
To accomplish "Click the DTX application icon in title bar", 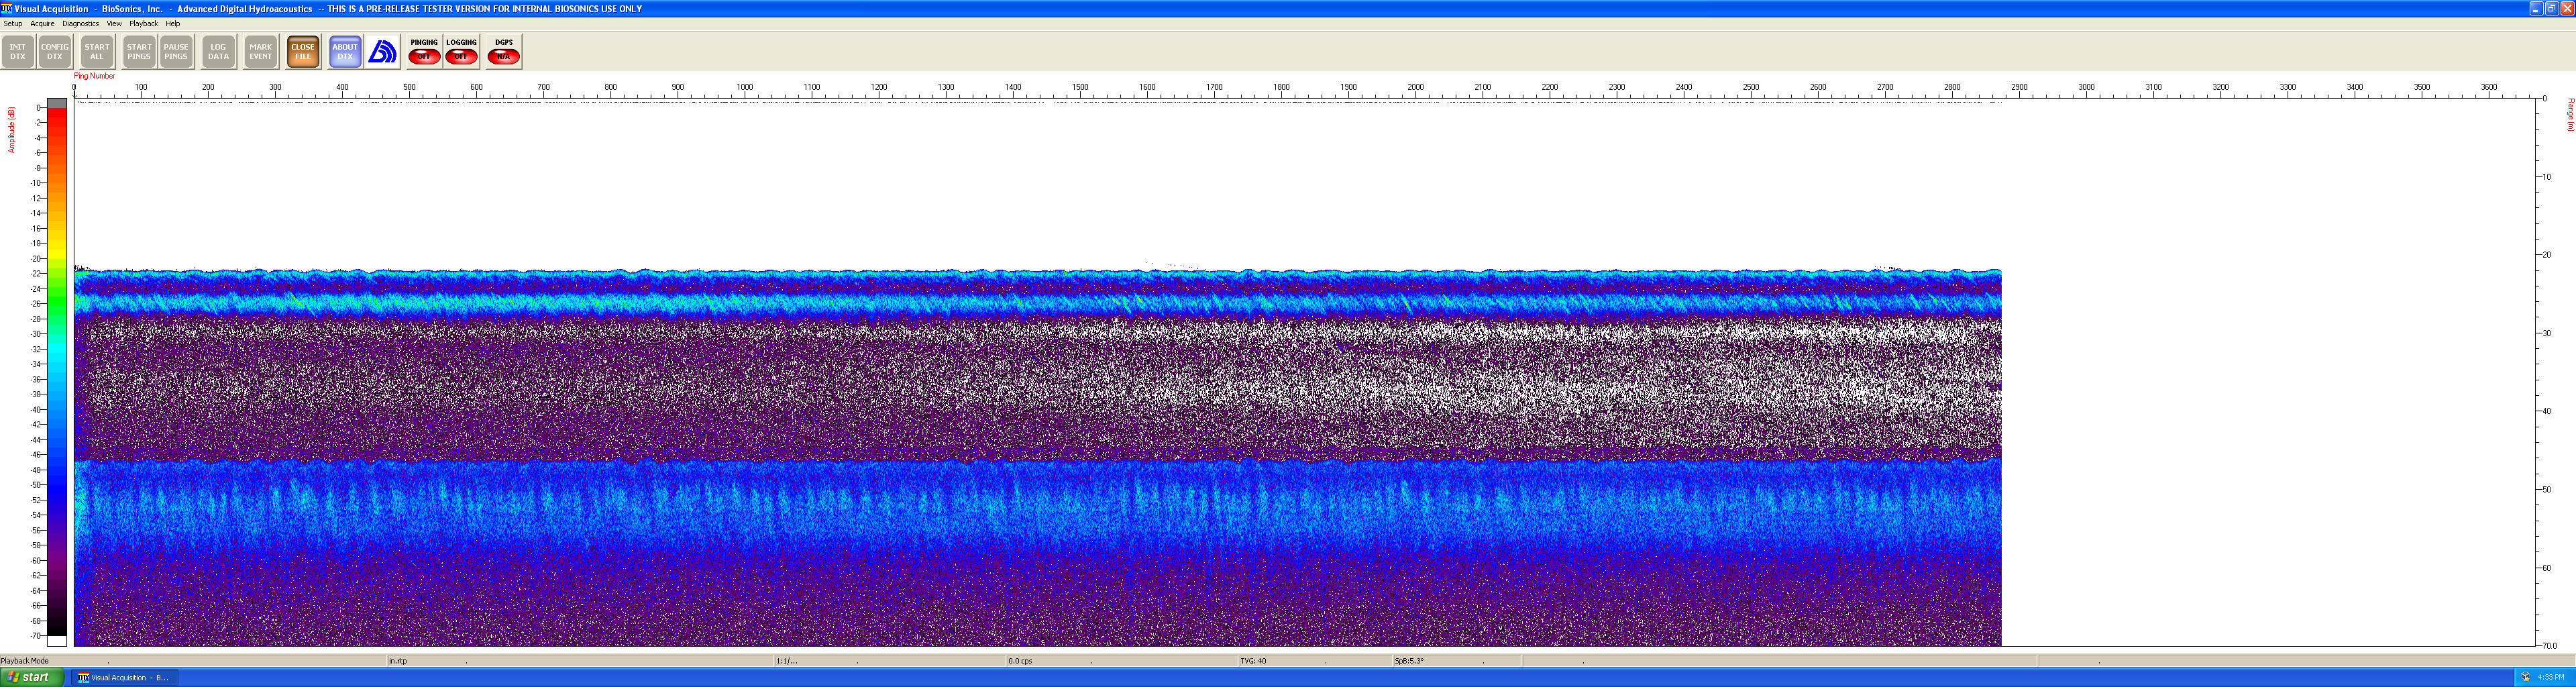I will click(x=7, y=8).
